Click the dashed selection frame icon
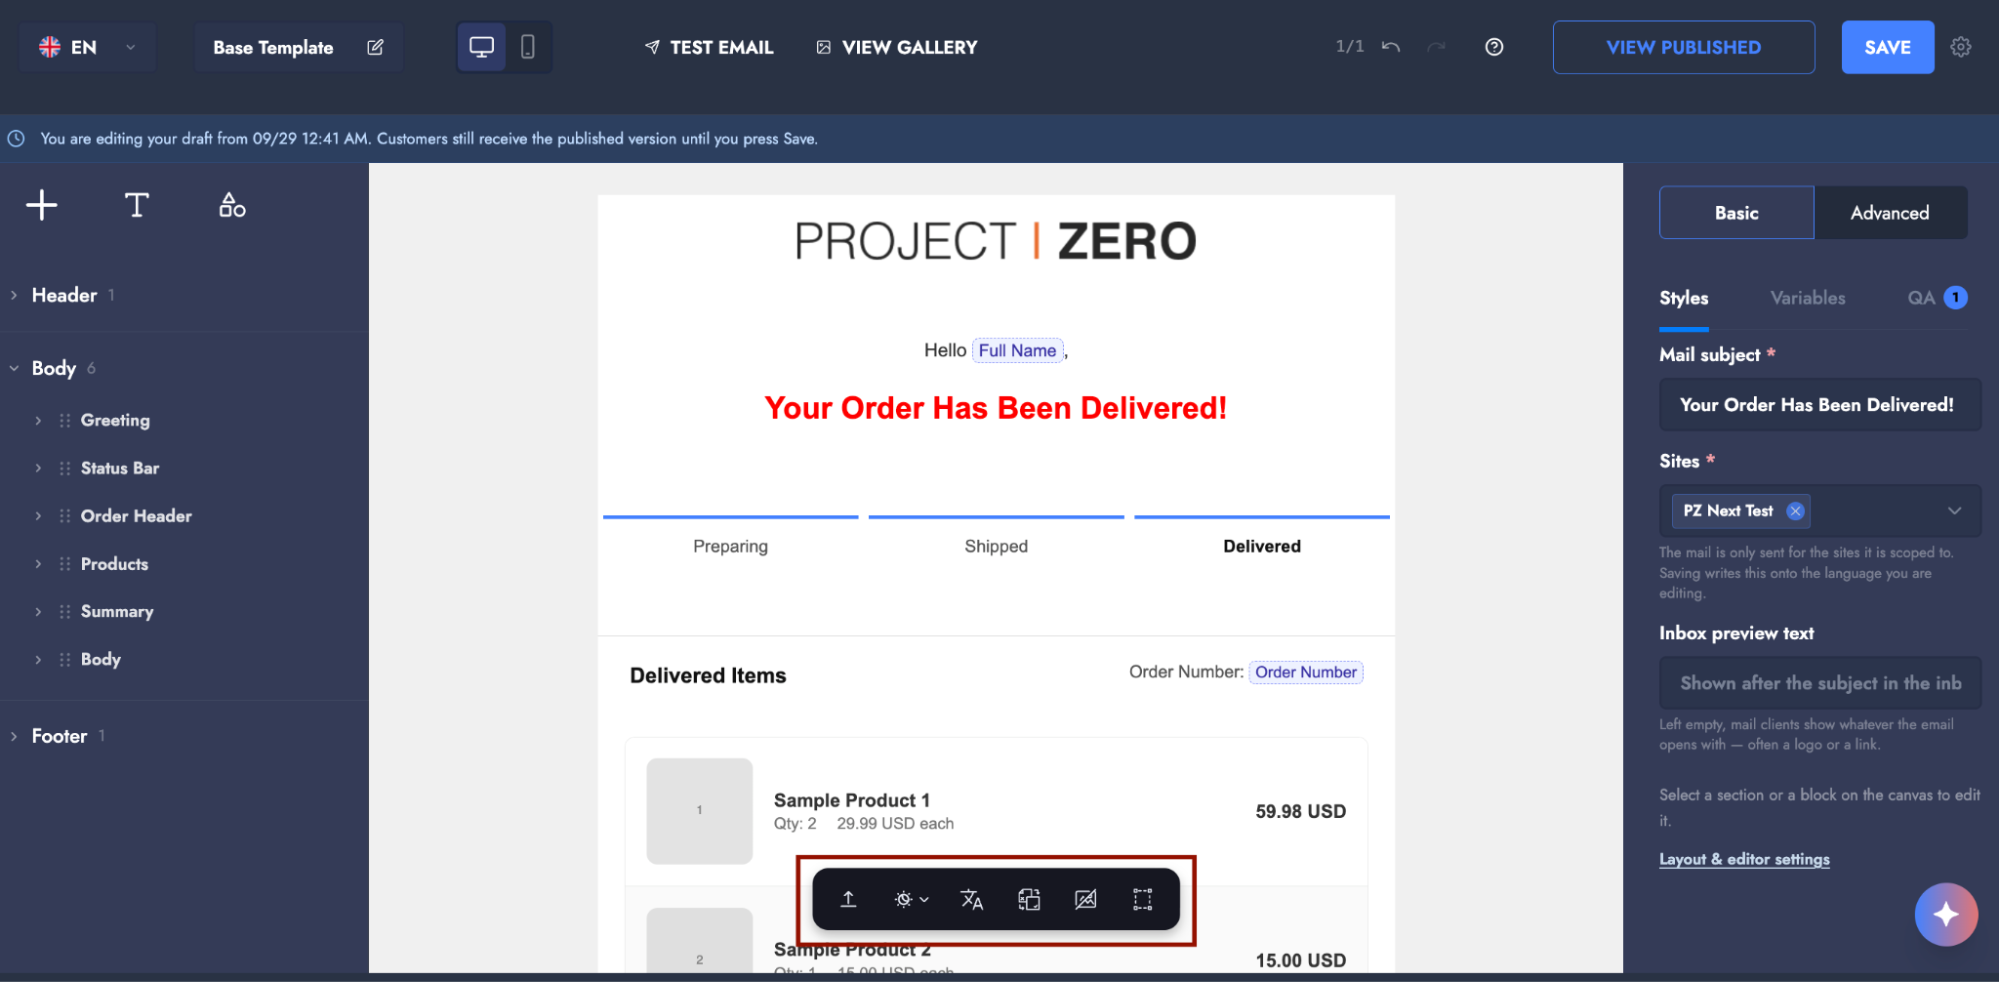This screenshot has height=982, width=1999. click(1142, 899)
